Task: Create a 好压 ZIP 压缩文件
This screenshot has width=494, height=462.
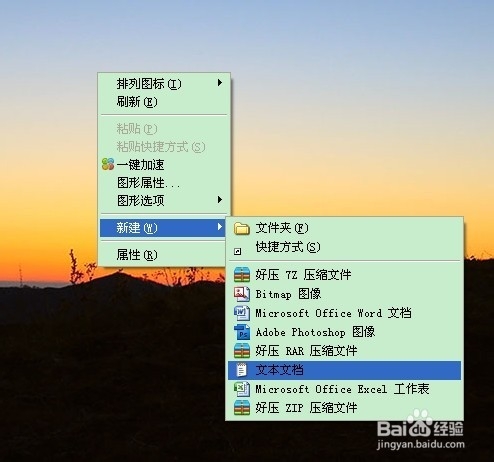Action: (x=344, y=408)
